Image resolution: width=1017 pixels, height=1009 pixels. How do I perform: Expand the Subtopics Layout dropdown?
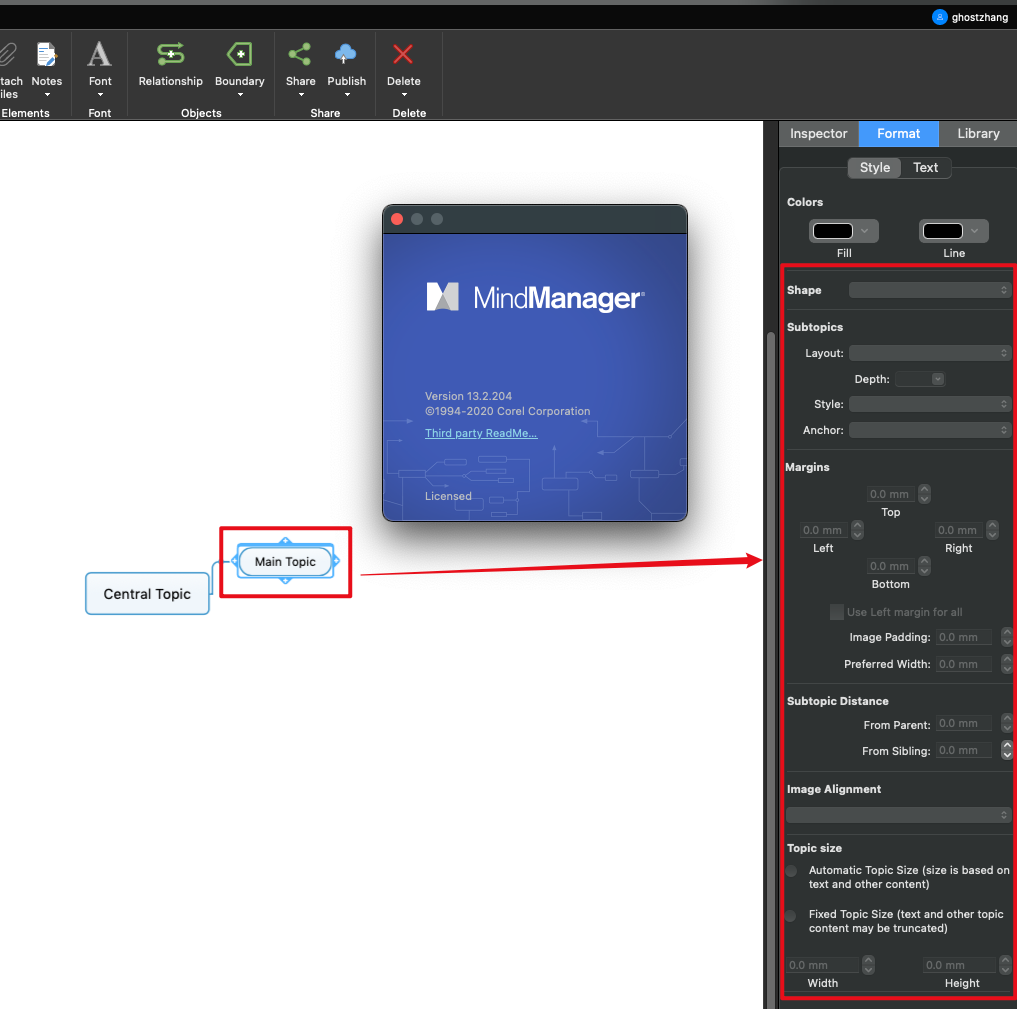930,353
